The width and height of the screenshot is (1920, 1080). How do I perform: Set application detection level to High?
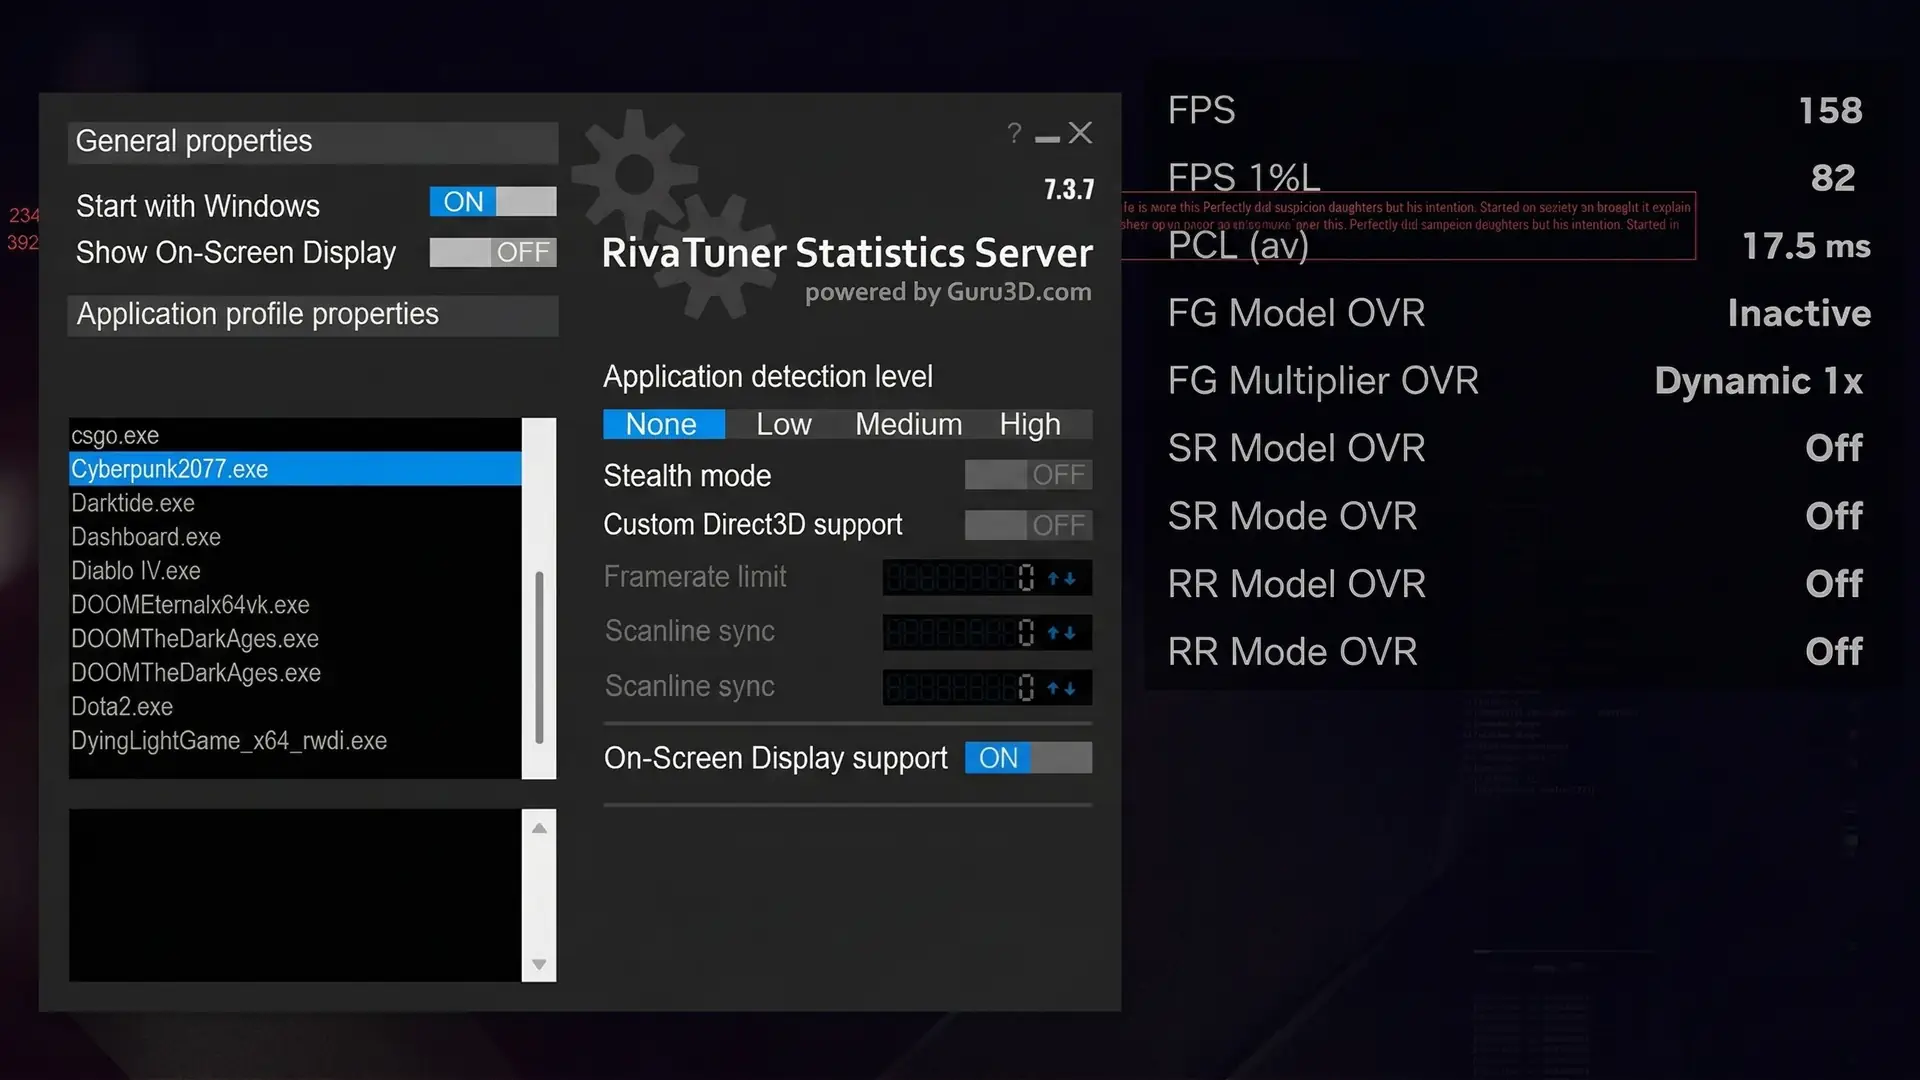1030,424
